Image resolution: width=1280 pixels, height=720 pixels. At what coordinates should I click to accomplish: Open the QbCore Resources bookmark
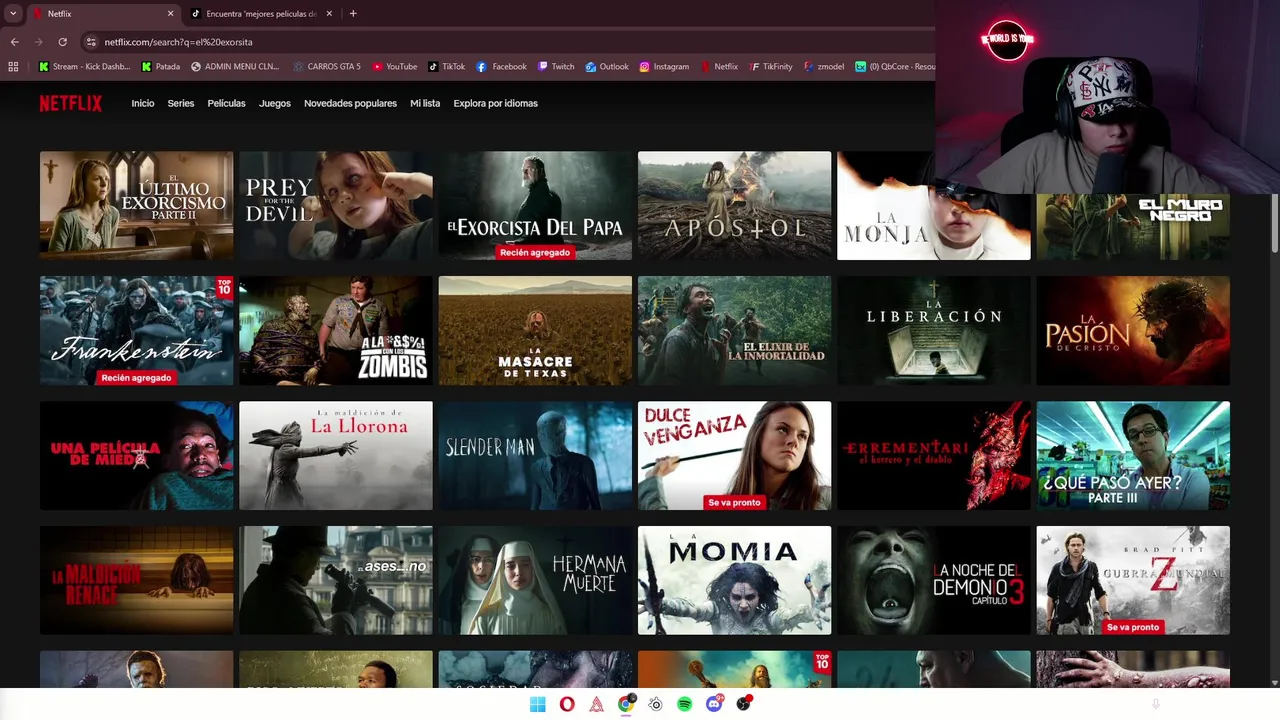pos(895,67)
